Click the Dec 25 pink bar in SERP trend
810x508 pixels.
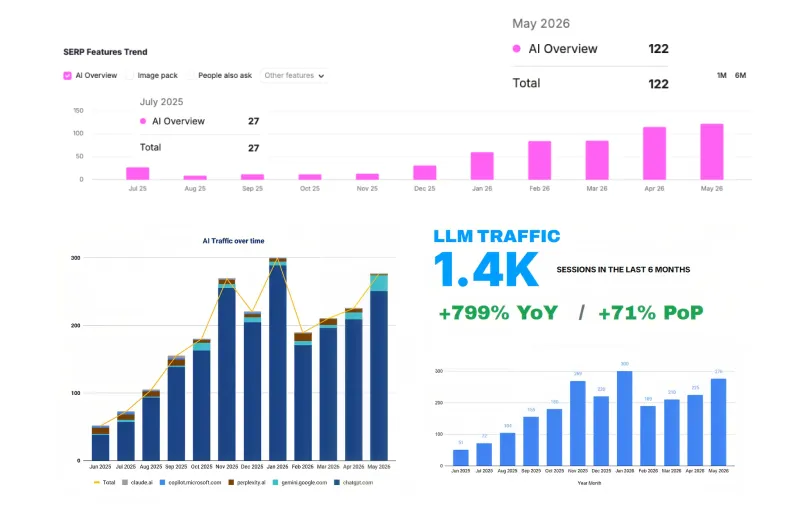tap(425, 173)
